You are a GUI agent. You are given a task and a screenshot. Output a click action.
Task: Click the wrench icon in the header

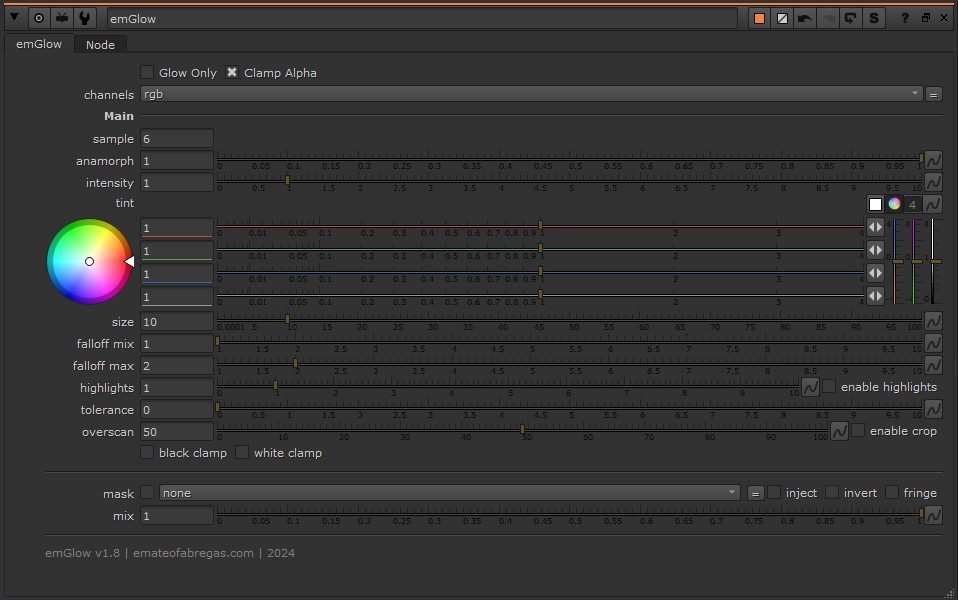[x=86, y=18]
